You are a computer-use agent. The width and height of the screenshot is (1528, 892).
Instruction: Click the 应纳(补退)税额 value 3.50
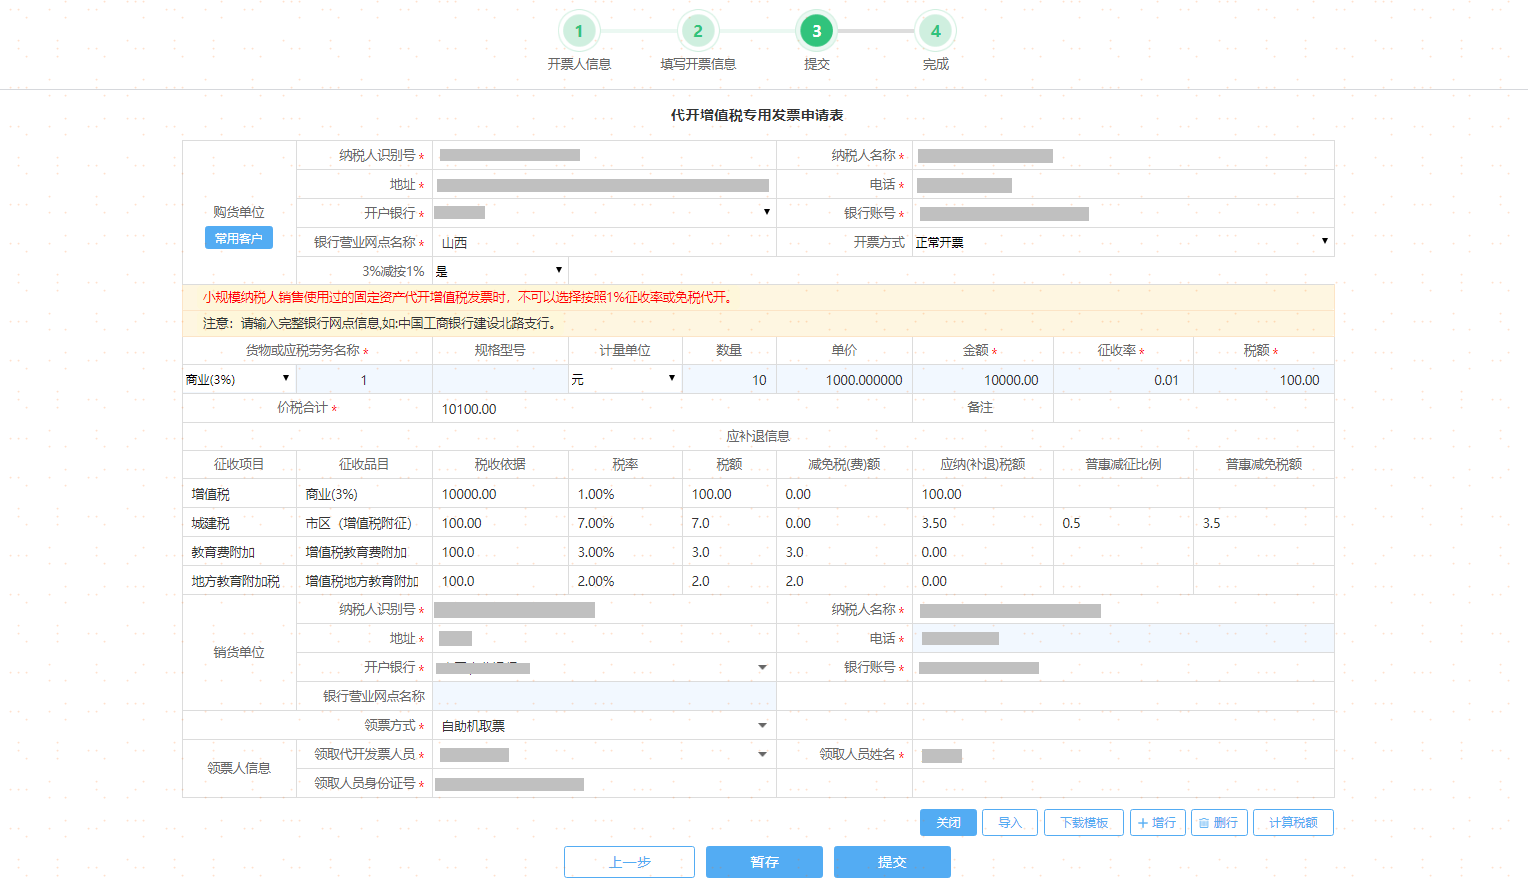click(934, 523)
